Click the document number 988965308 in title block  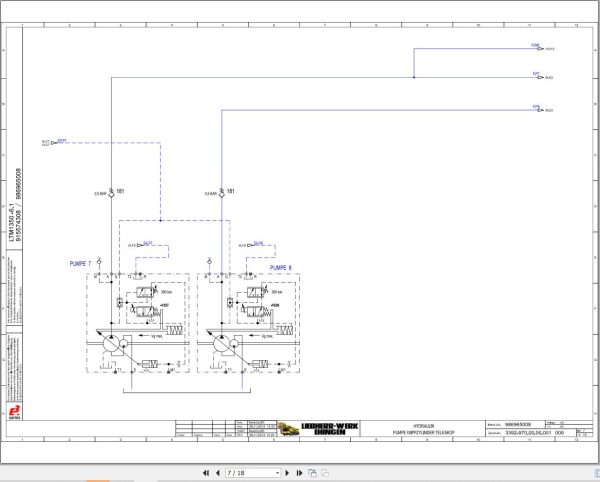518,425
